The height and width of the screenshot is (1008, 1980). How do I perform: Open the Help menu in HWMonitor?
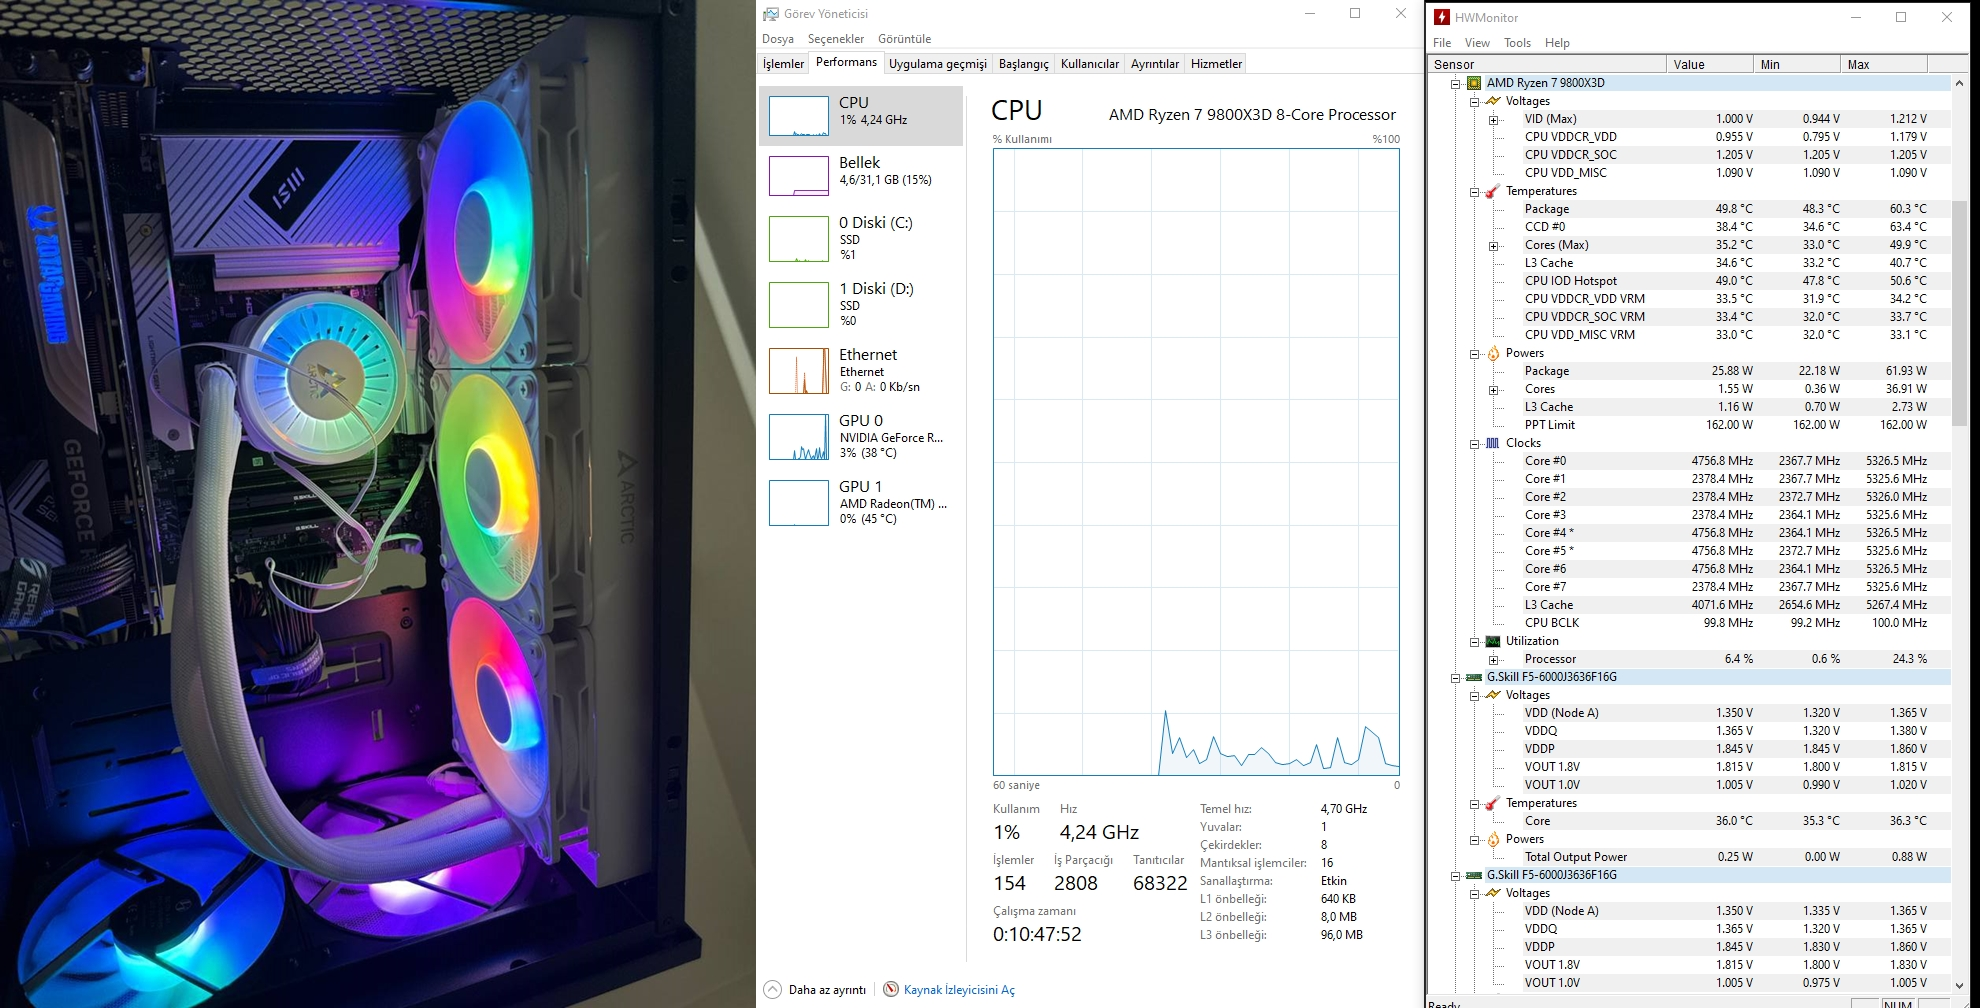[x=1557, y=43]
